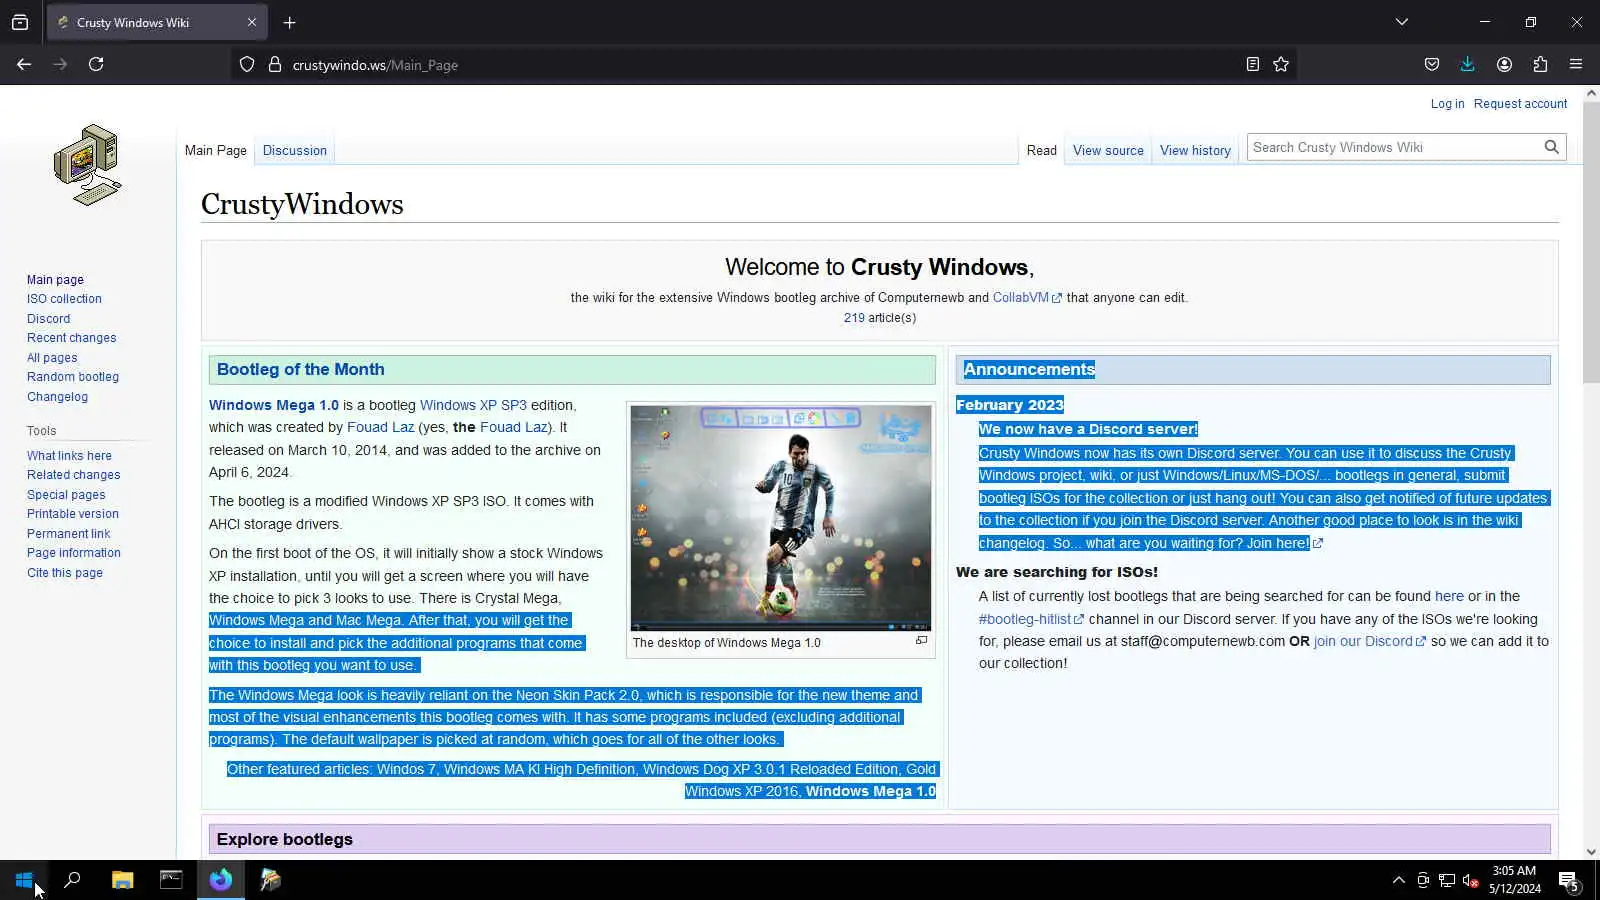This screenshot has width=1600, height=900.
Task: Open ISO collection in sidebar
Action: click(x=64, y=299)
